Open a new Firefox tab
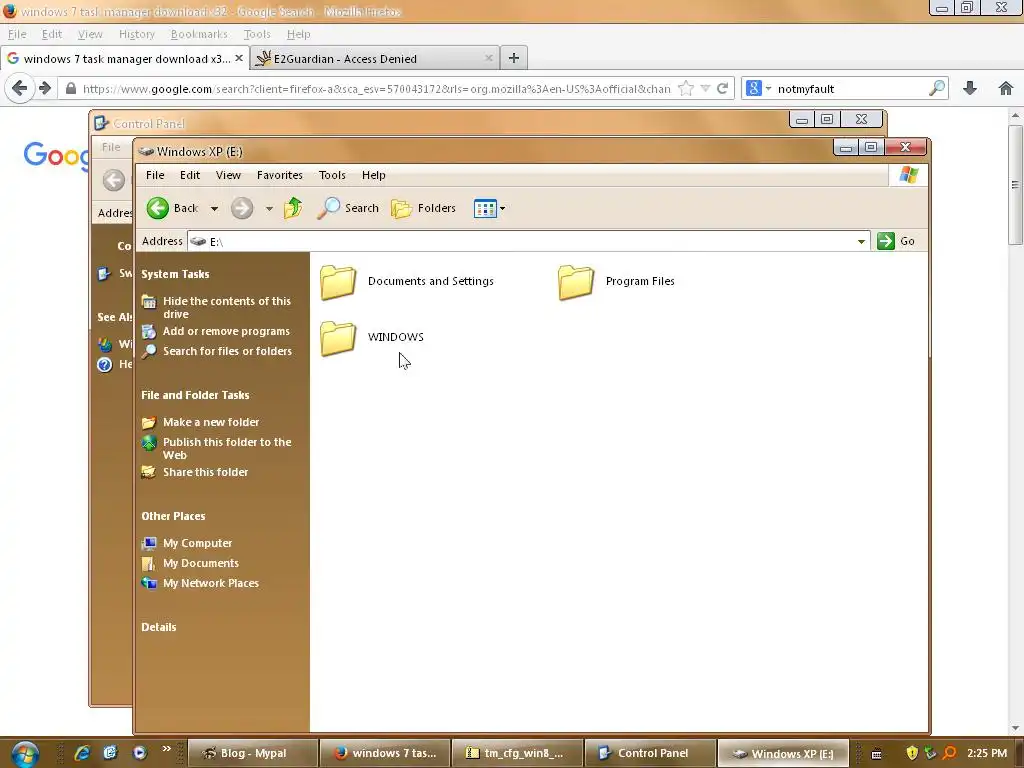 click(514, 58)
